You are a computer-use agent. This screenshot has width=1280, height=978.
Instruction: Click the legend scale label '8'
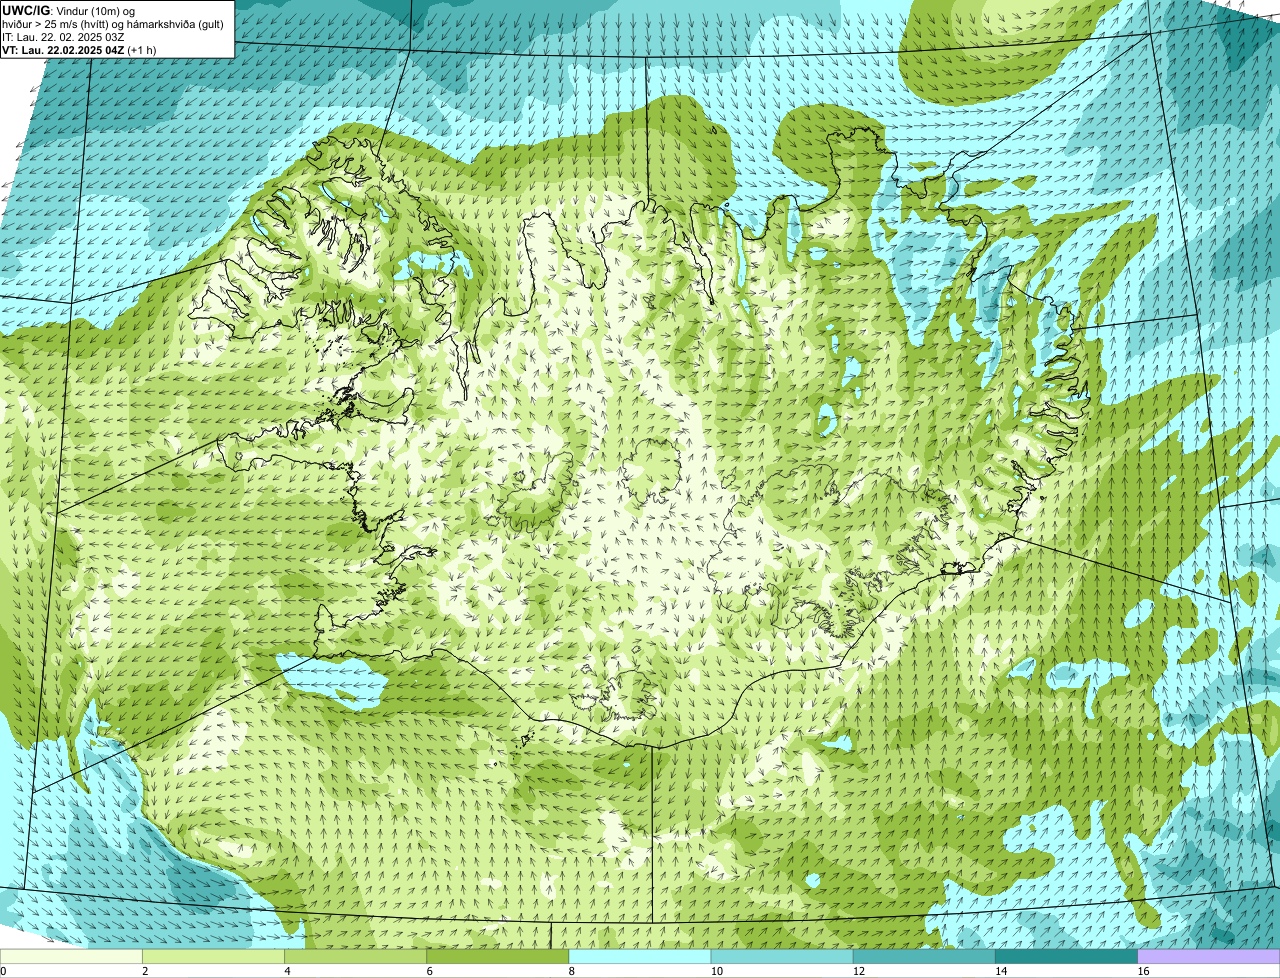click(x=572, y=971)
